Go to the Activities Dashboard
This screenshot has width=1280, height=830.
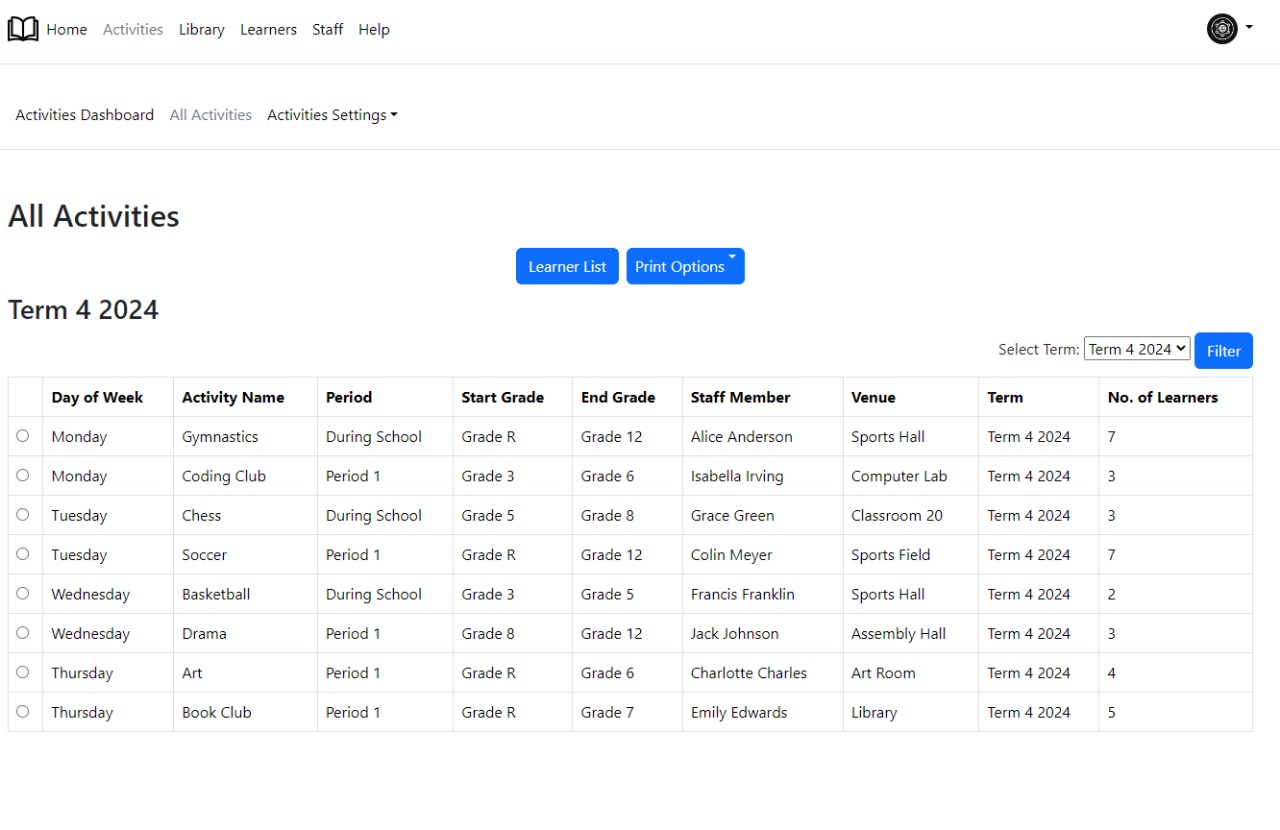click(x=84, y=114)
